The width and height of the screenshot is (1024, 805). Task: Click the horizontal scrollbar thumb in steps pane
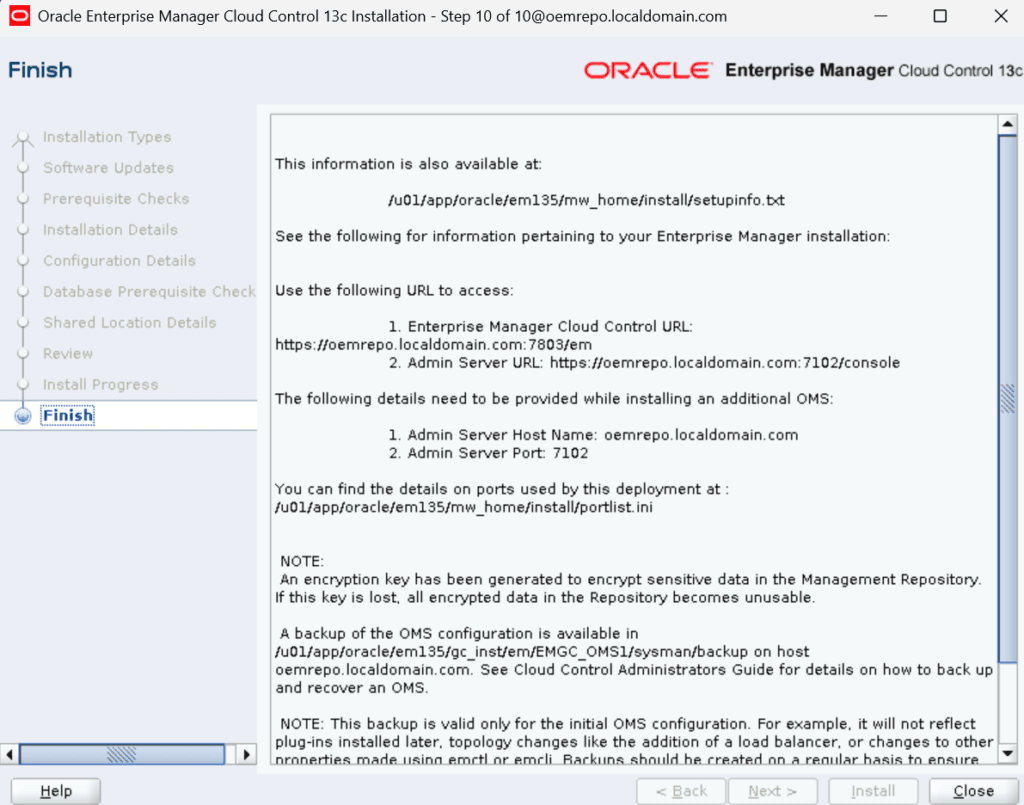pyautogui.click(x=121, y=754)
